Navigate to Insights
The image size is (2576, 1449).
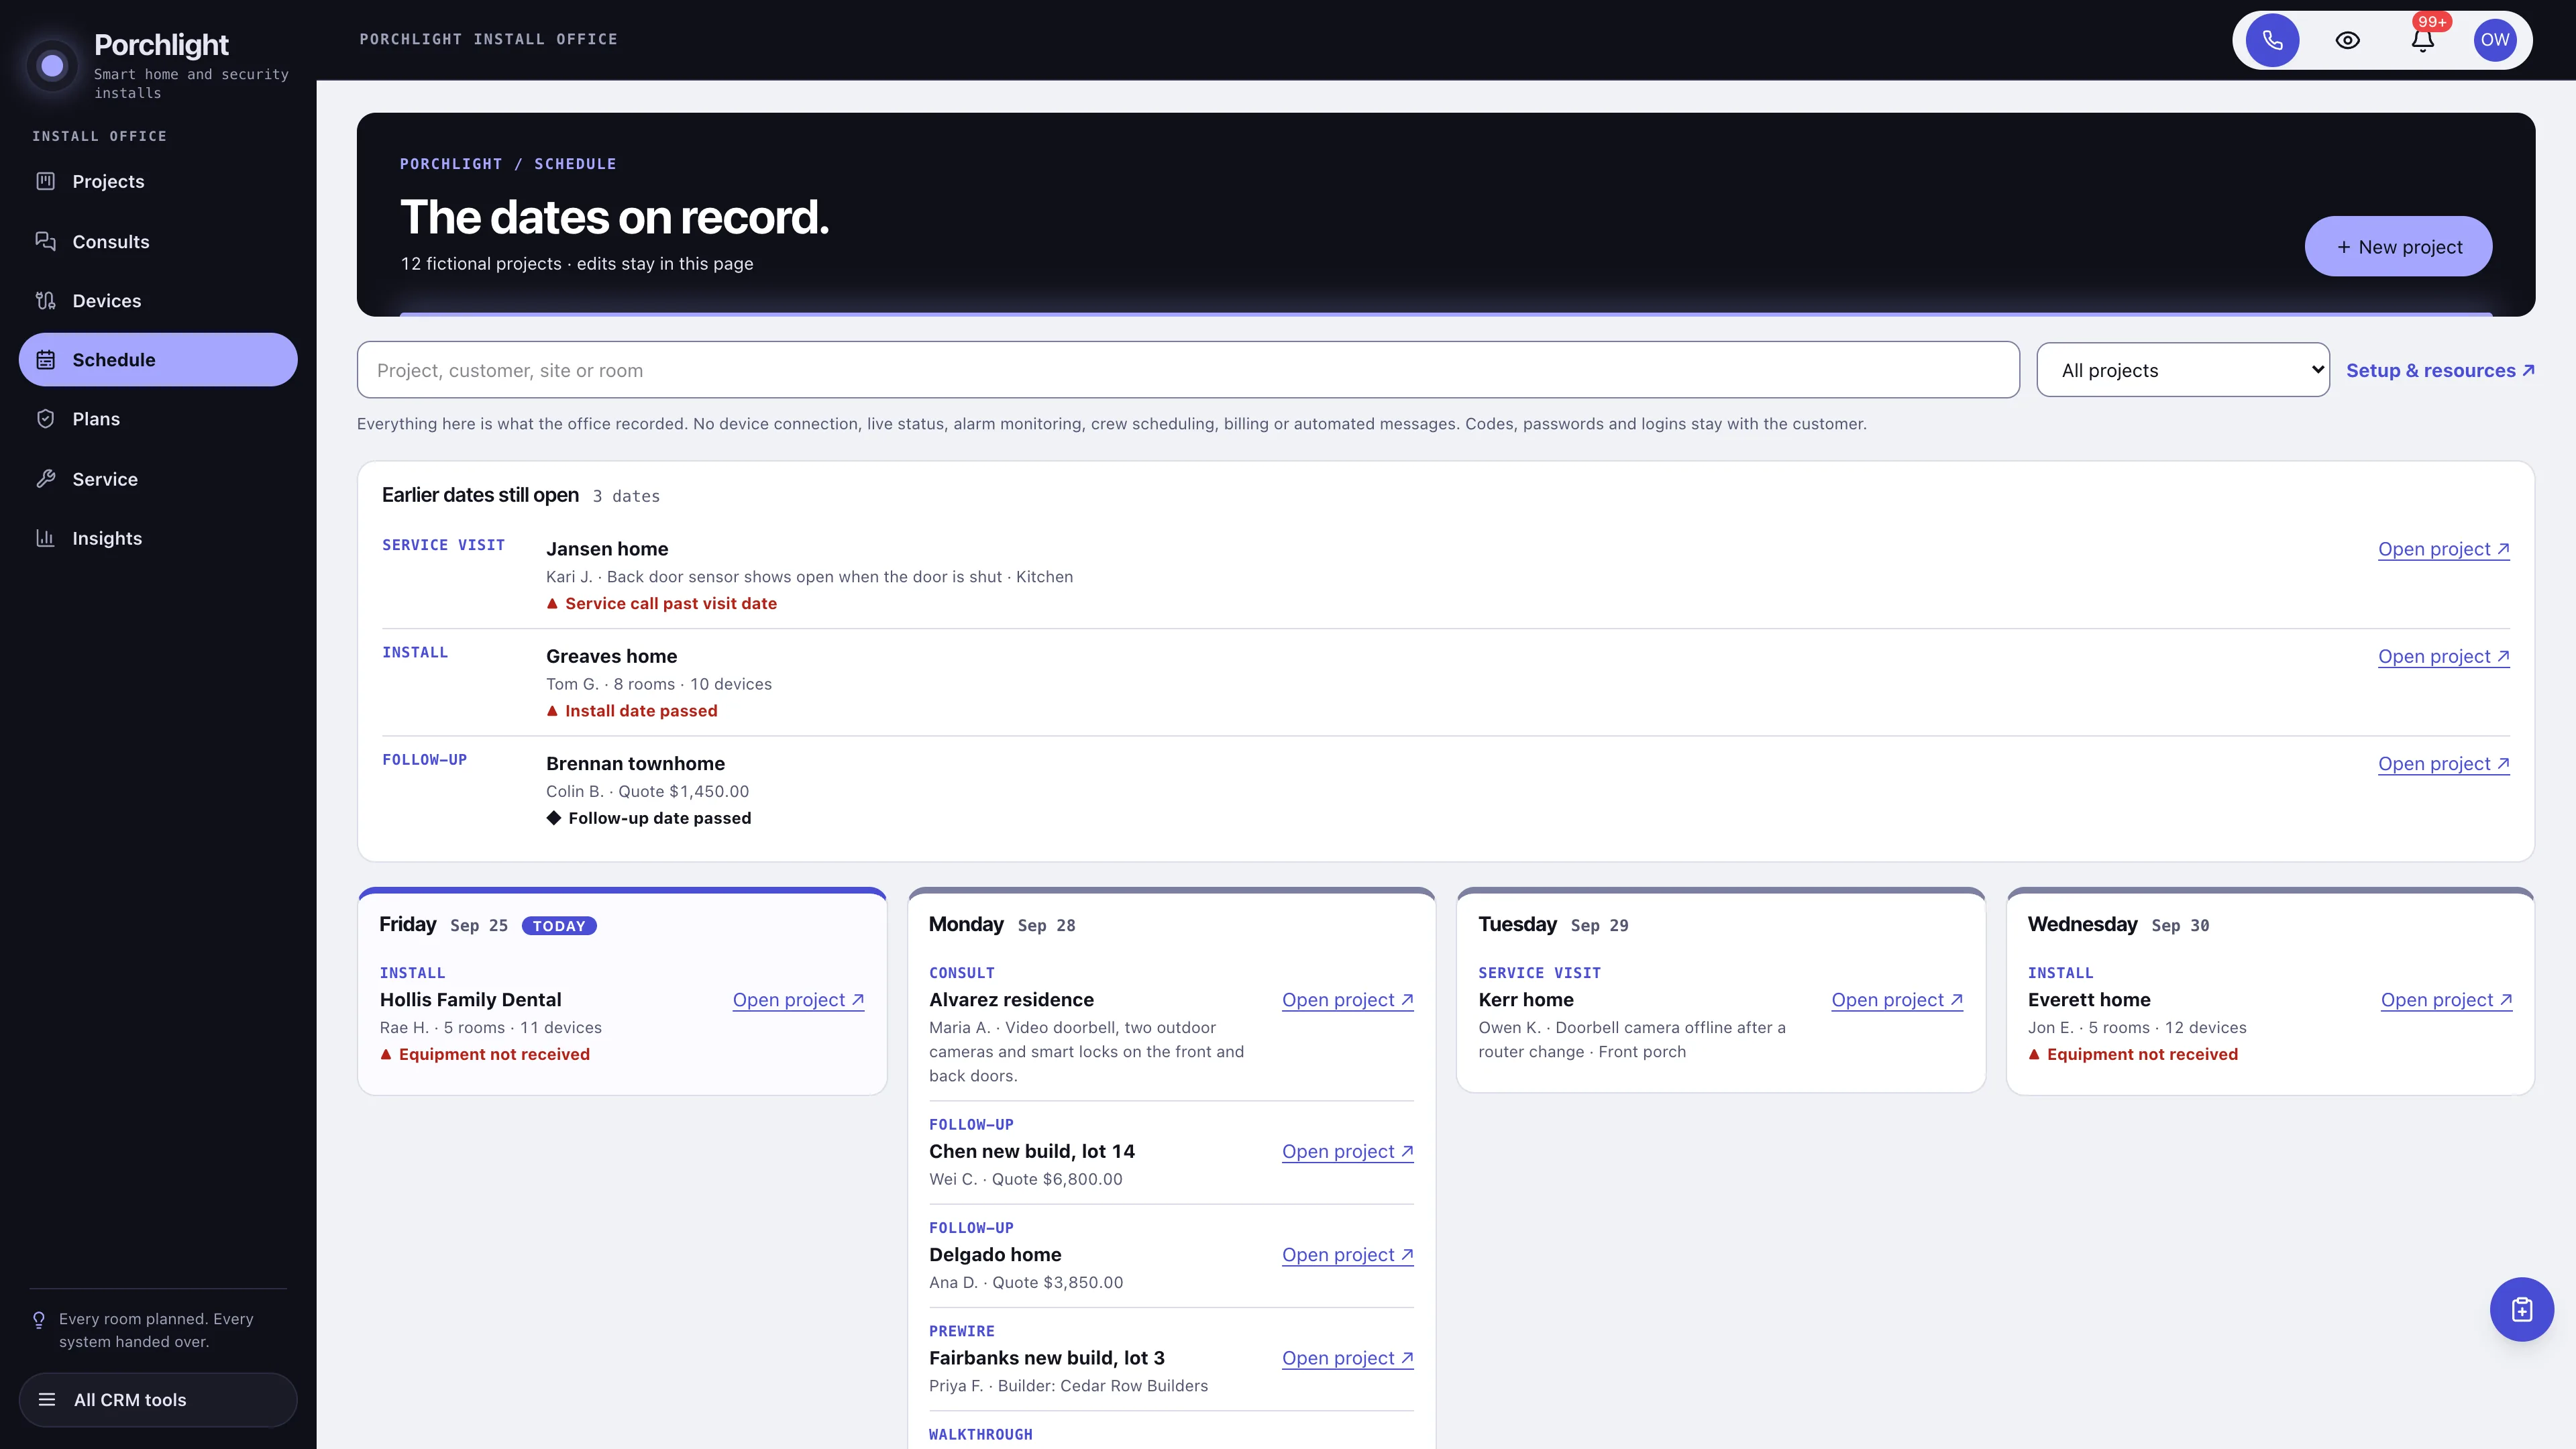point(158,538)
